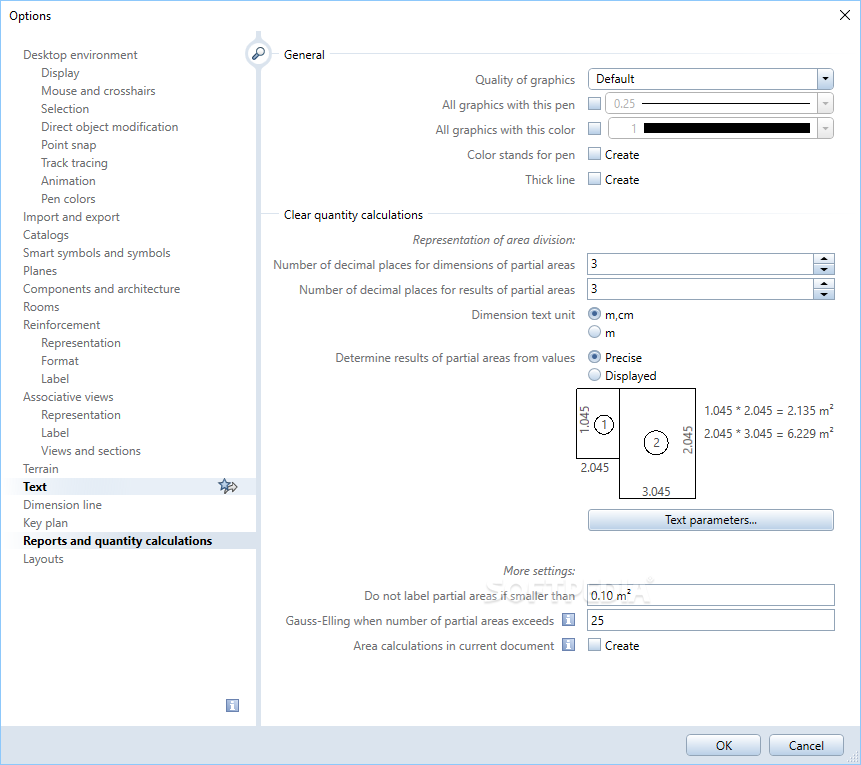The width and height of the screenshot is (861, 765).
Task: Open Rooms options
Action: pos(41,307)
